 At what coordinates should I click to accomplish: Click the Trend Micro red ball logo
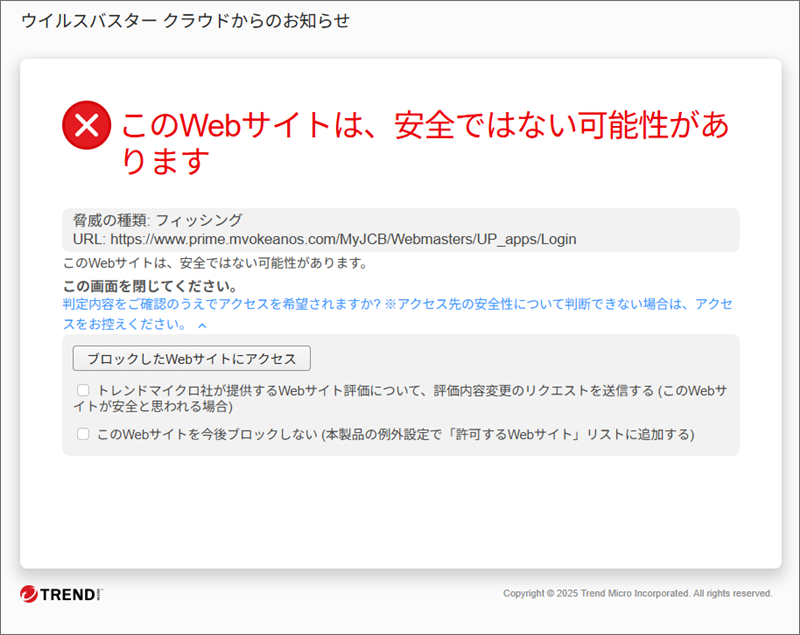[29, 594]
